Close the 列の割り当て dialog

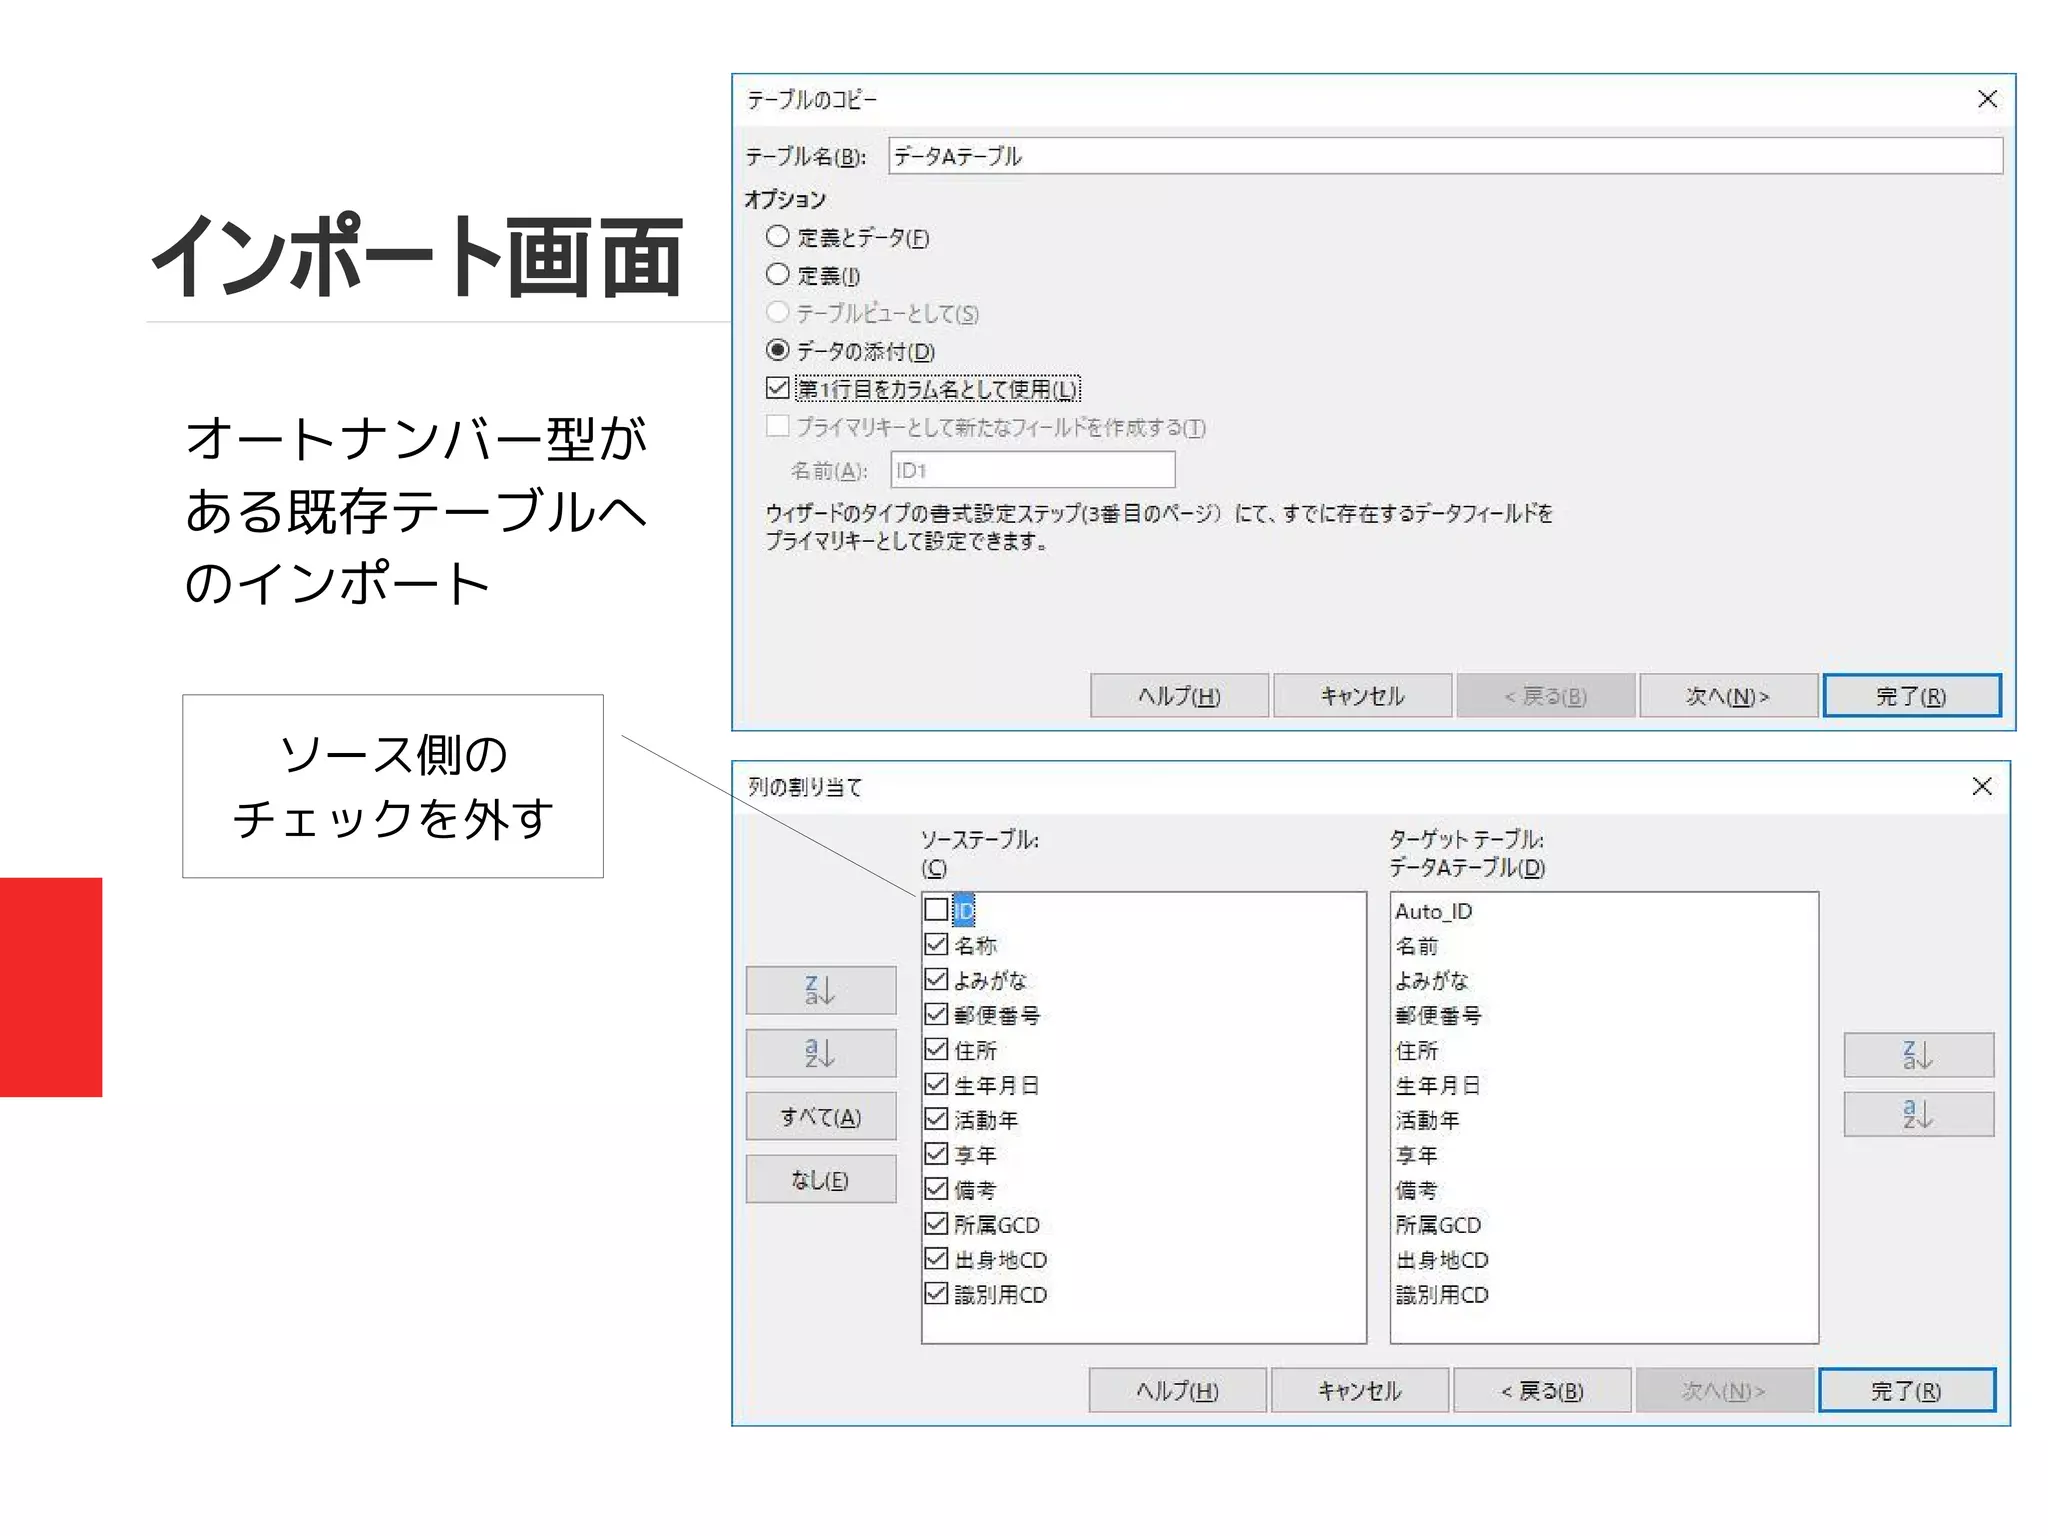click(x=1982, y=786)
